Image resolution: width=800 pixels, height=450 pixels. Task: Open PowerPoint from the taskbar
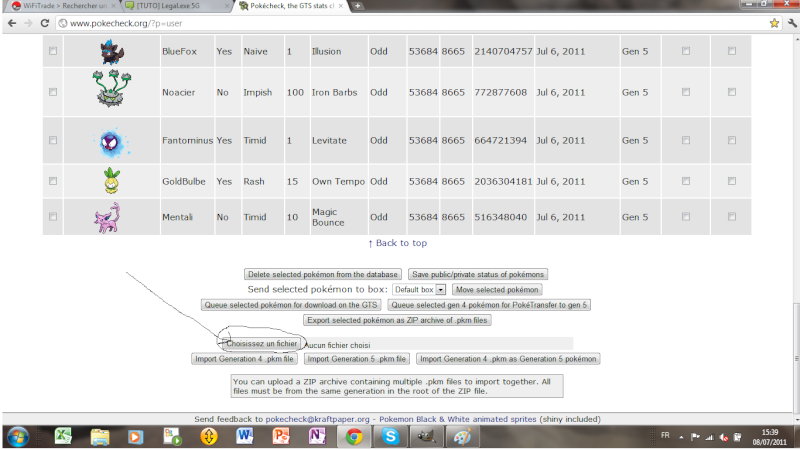(281, 437)
